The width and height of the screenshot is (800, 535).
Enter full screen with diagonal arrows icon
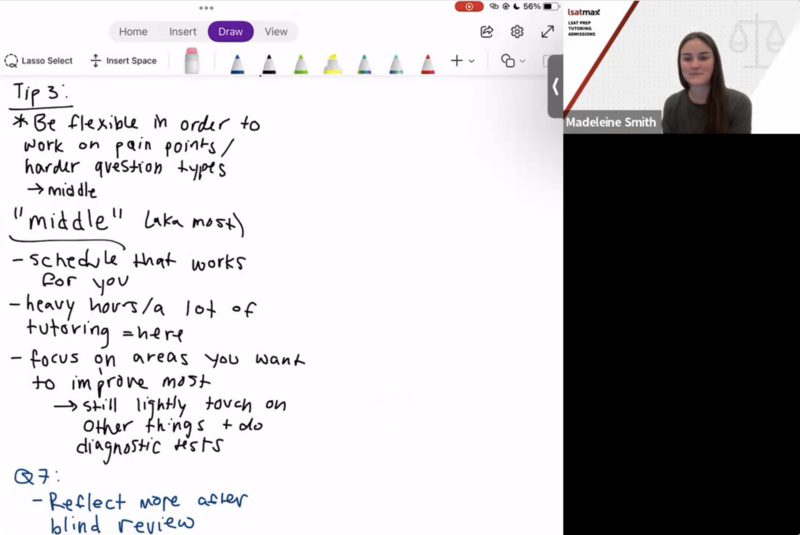click(x=547, y=32)
